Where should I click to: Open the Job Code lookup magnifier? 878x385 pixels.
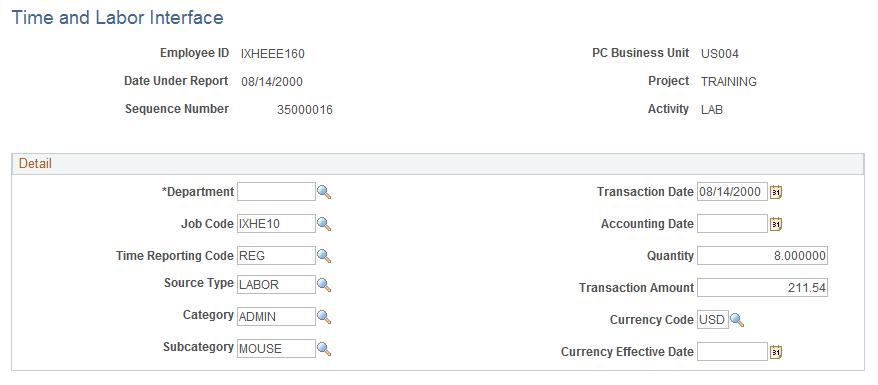tap(324, 224)
